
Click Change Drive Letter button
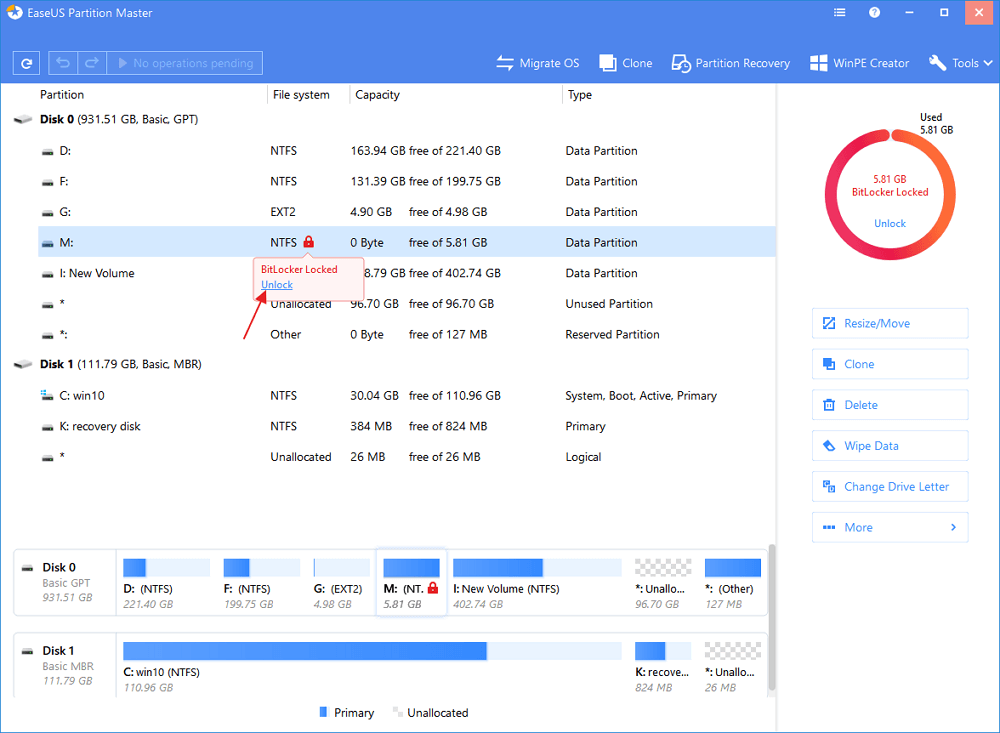point(890,487)
